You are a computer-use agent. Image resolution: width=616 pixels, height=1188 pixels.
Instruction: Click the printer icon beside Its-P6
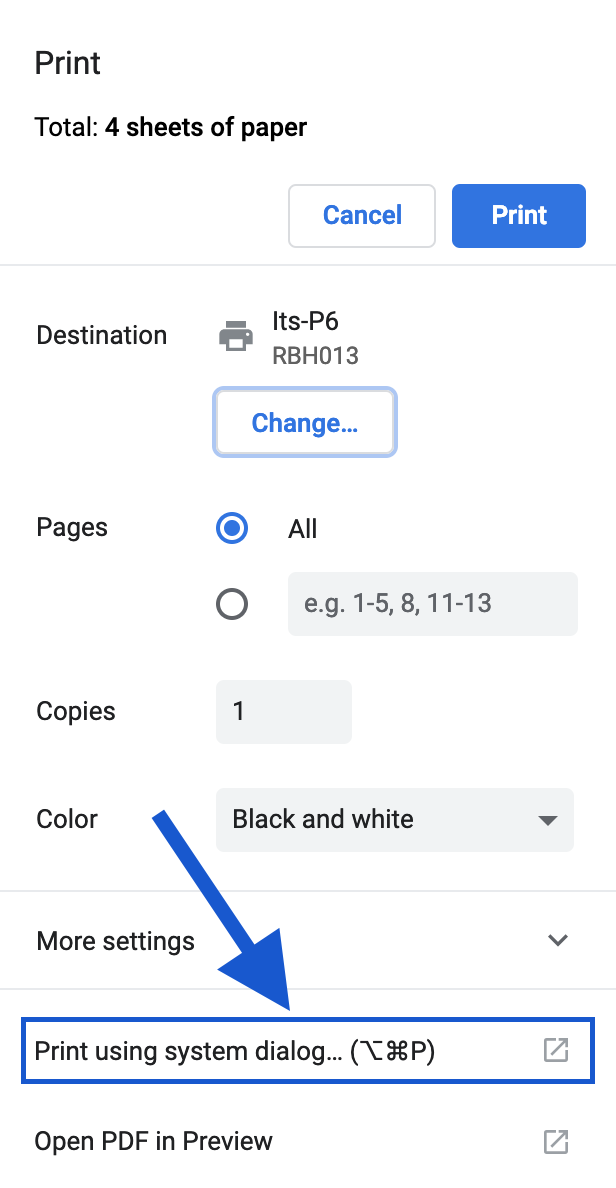pyautogui.click(x=236, y=336)
